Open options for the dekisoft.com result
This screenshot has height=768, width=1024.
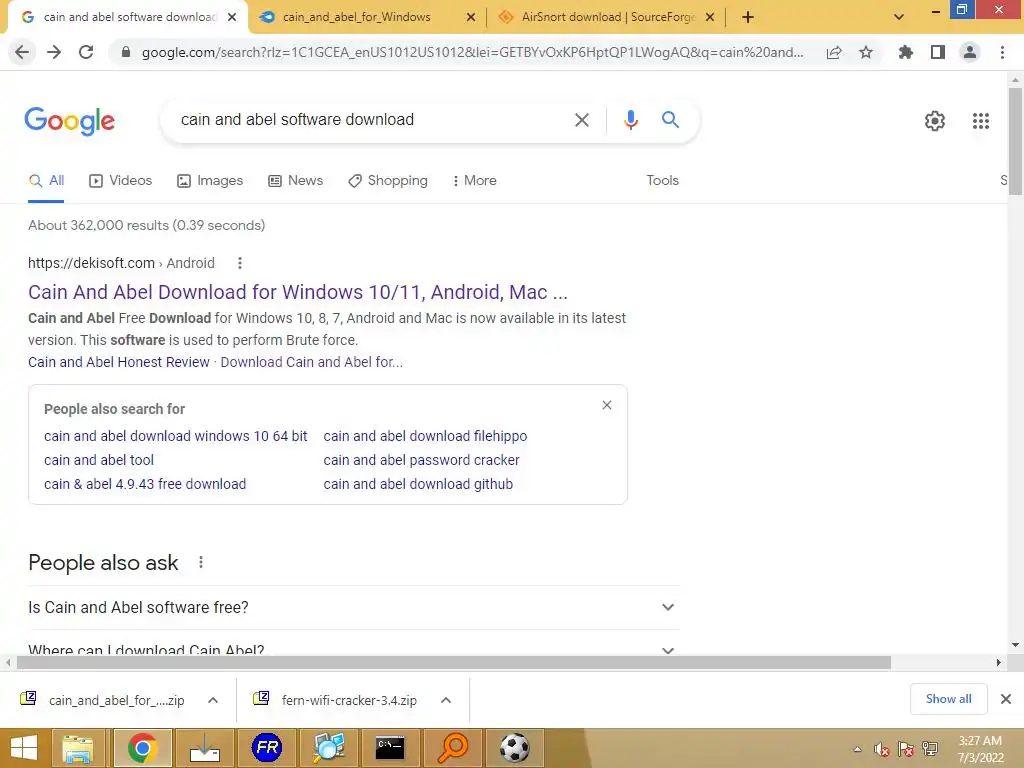click(240, 263)
